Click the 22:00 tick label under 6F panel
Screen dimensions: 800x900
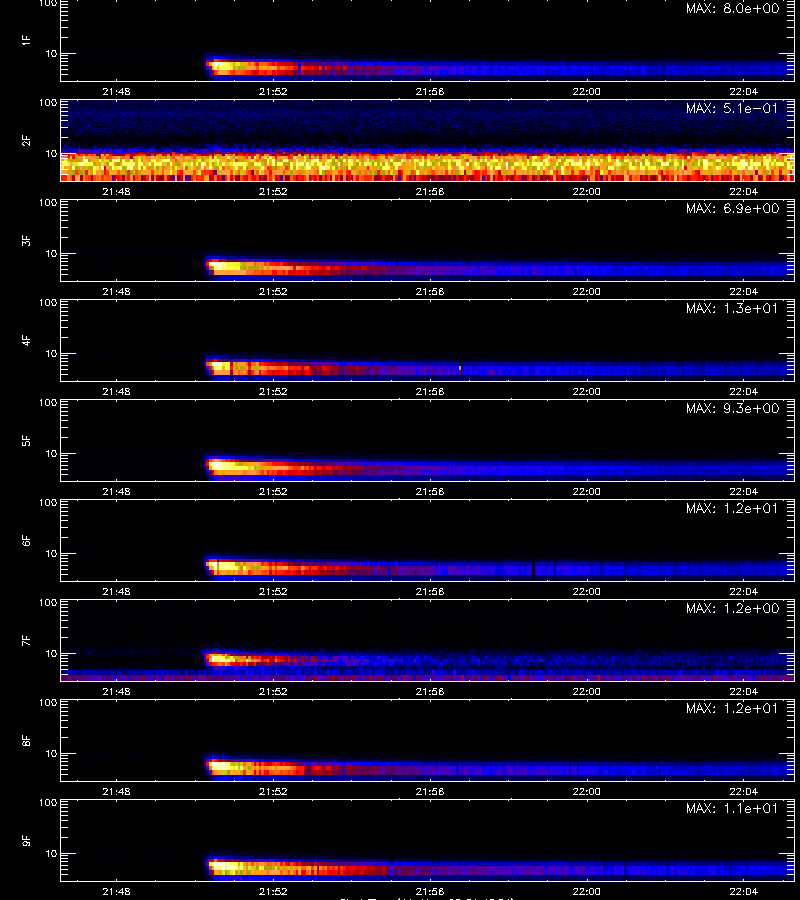coord(587,591)
